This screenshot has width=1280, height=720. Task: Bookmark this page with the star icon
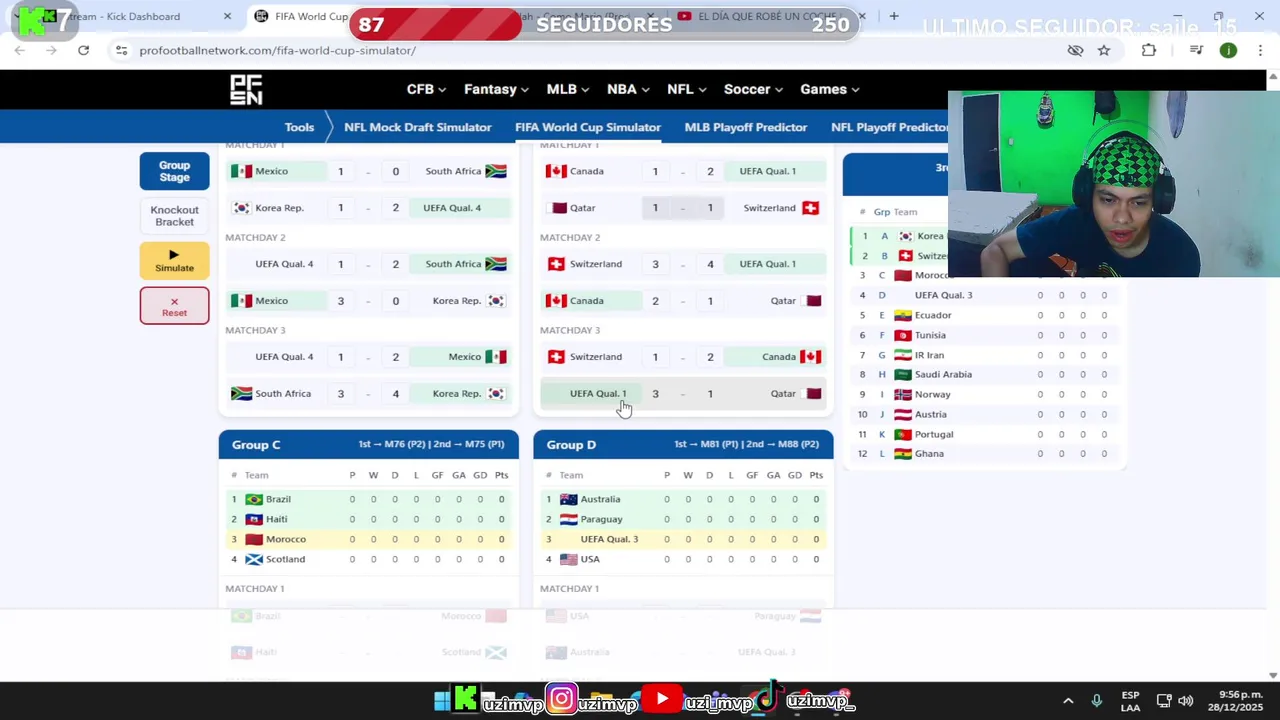(x=1104, y=50)
